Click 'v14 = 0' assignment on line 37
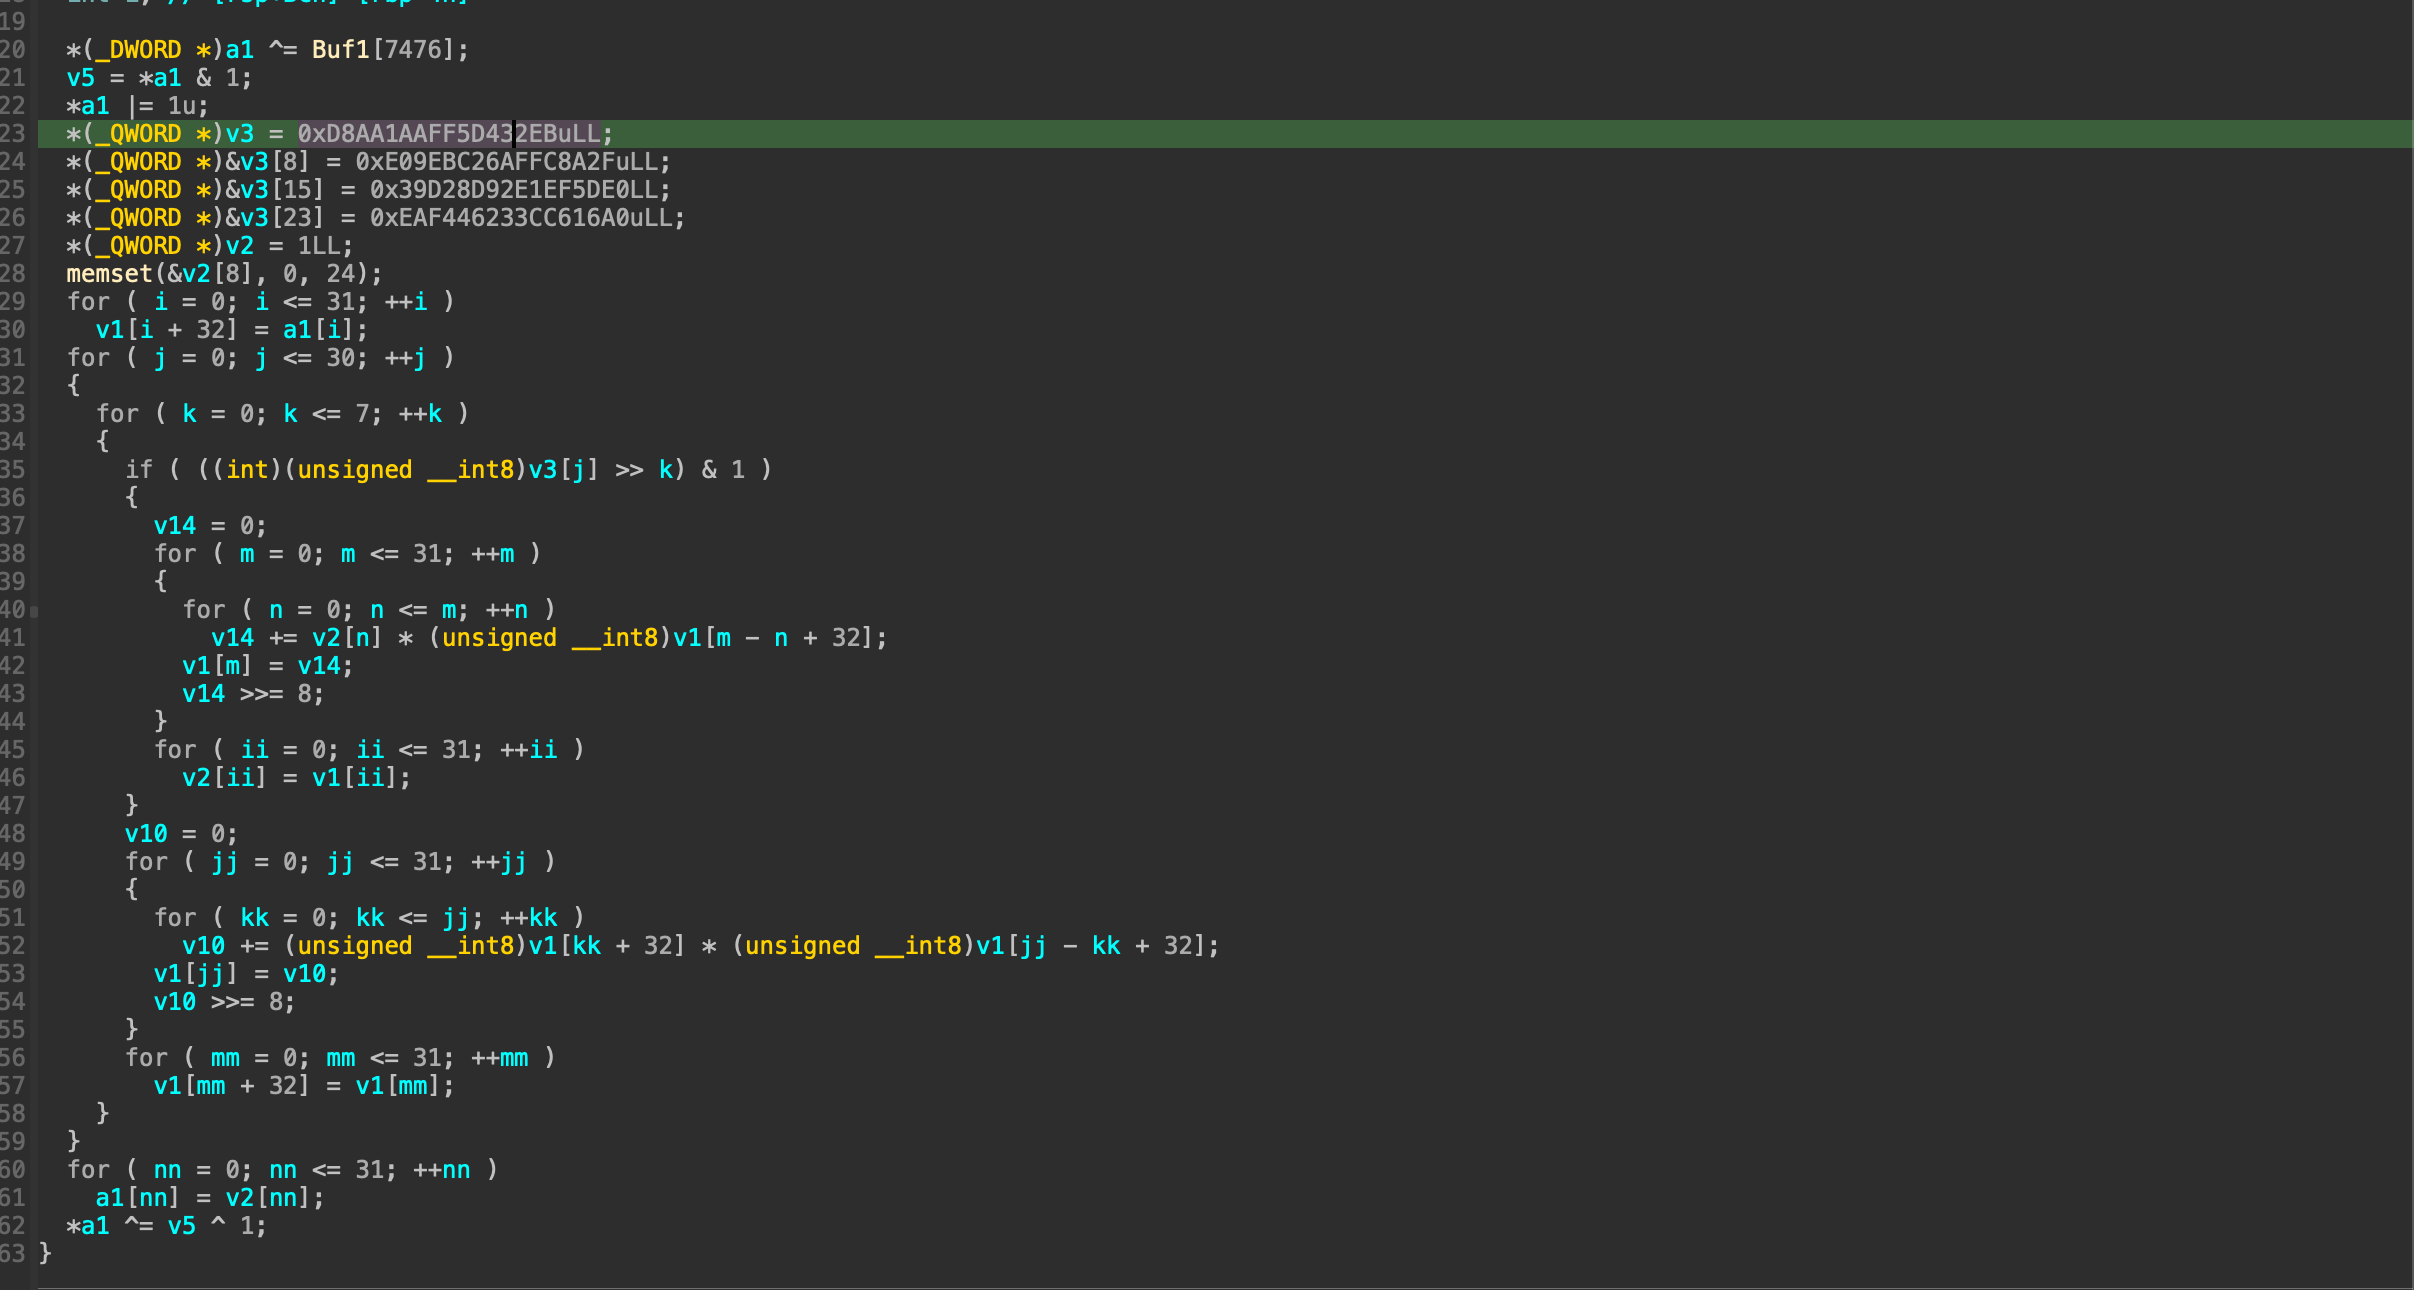The image size is (2414, 1290). 209,526
